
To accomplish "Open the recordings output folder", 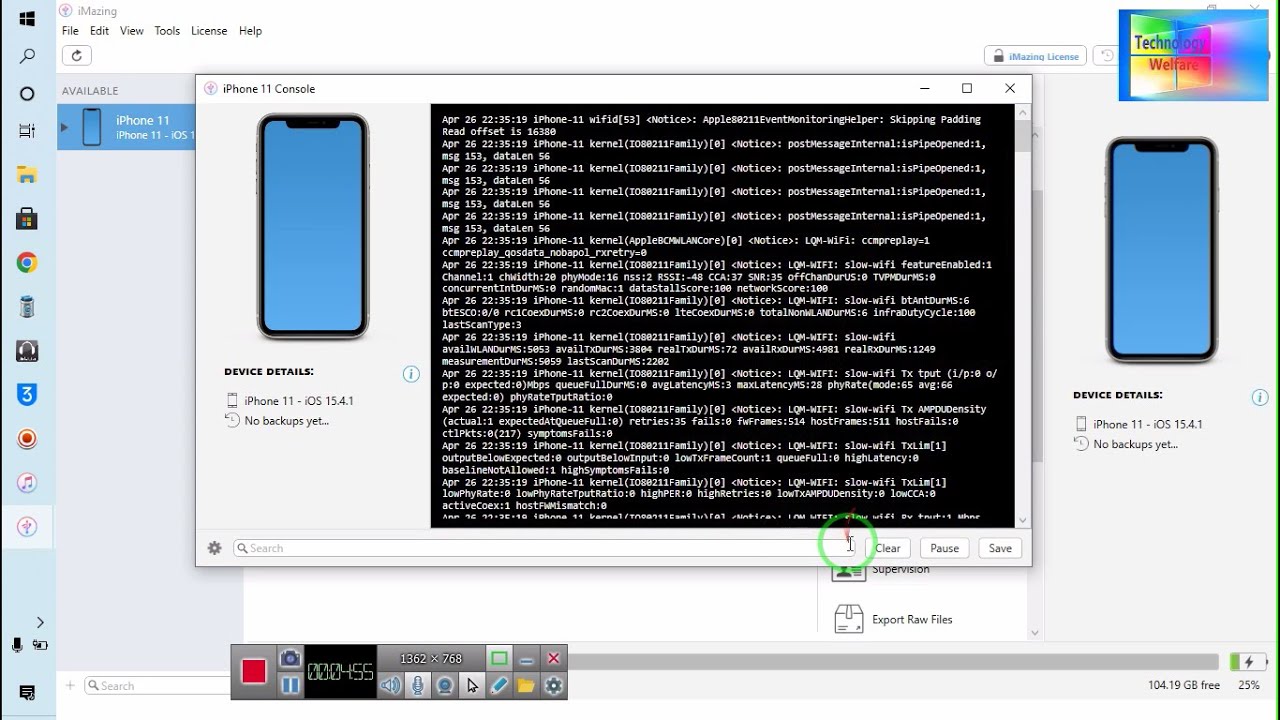I will [x=526, y=685].
